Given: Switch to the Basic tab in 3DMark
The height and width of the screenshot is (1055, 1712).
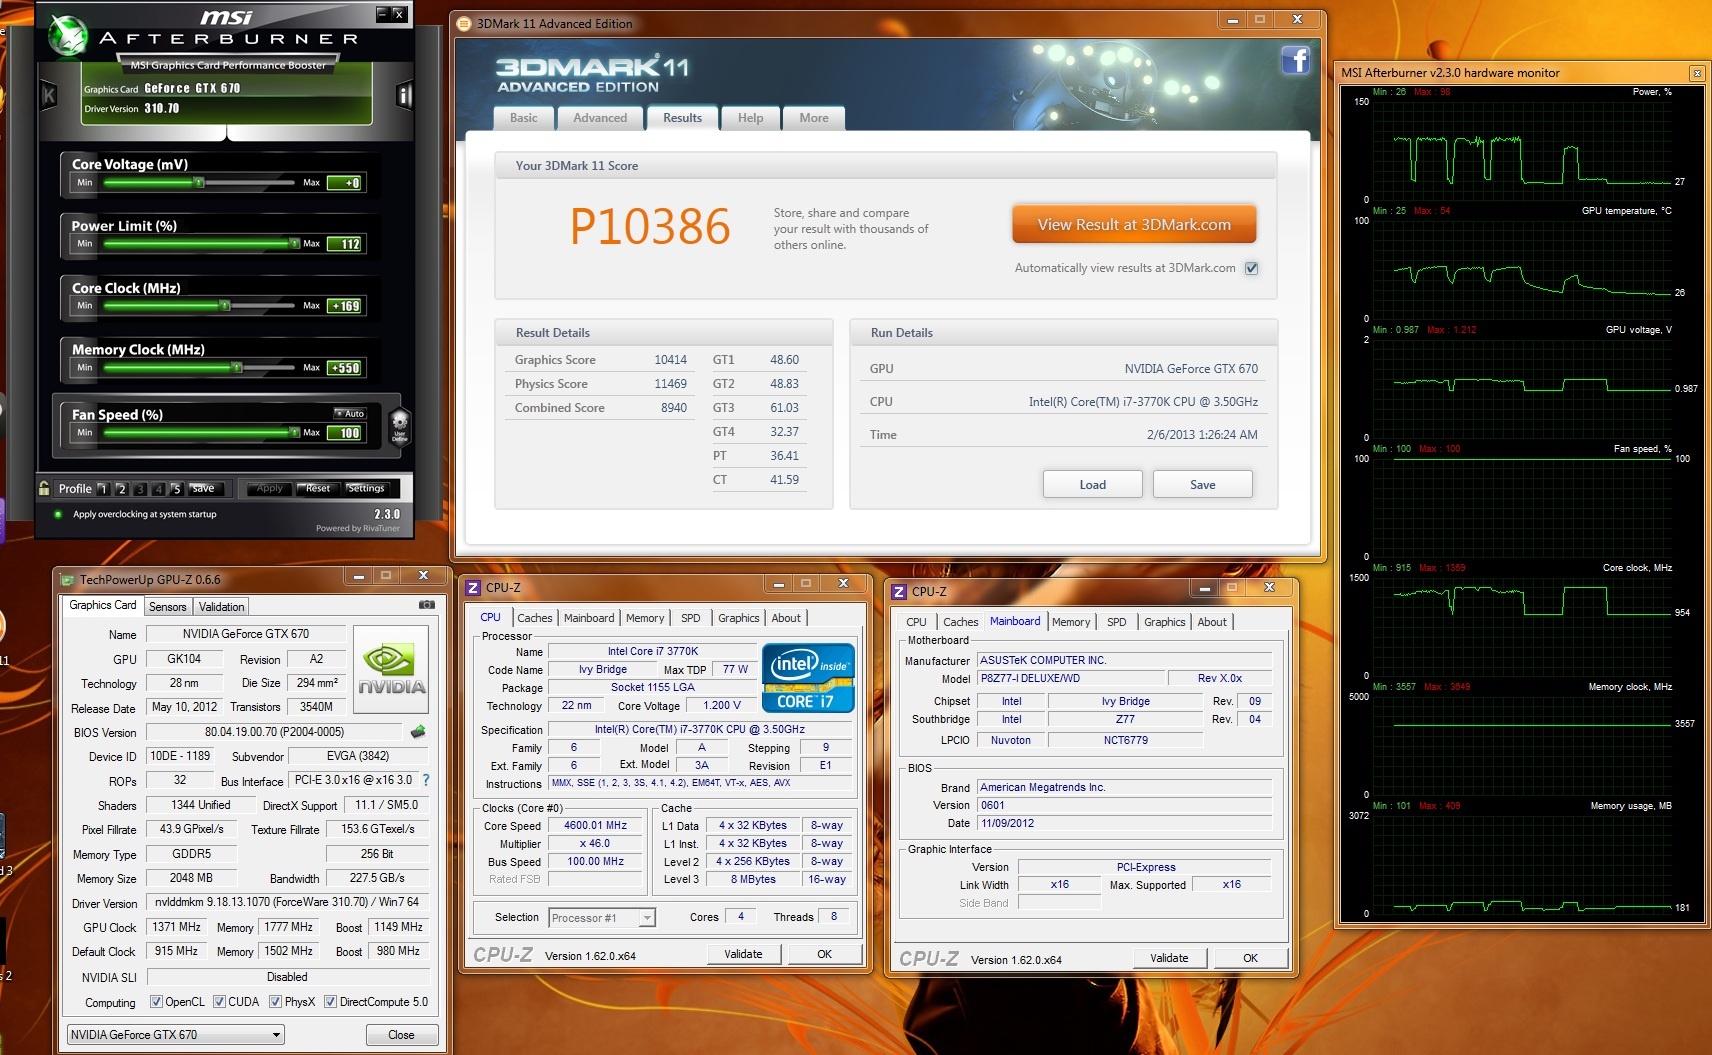Looking at the screenshot, I should 524,118.
